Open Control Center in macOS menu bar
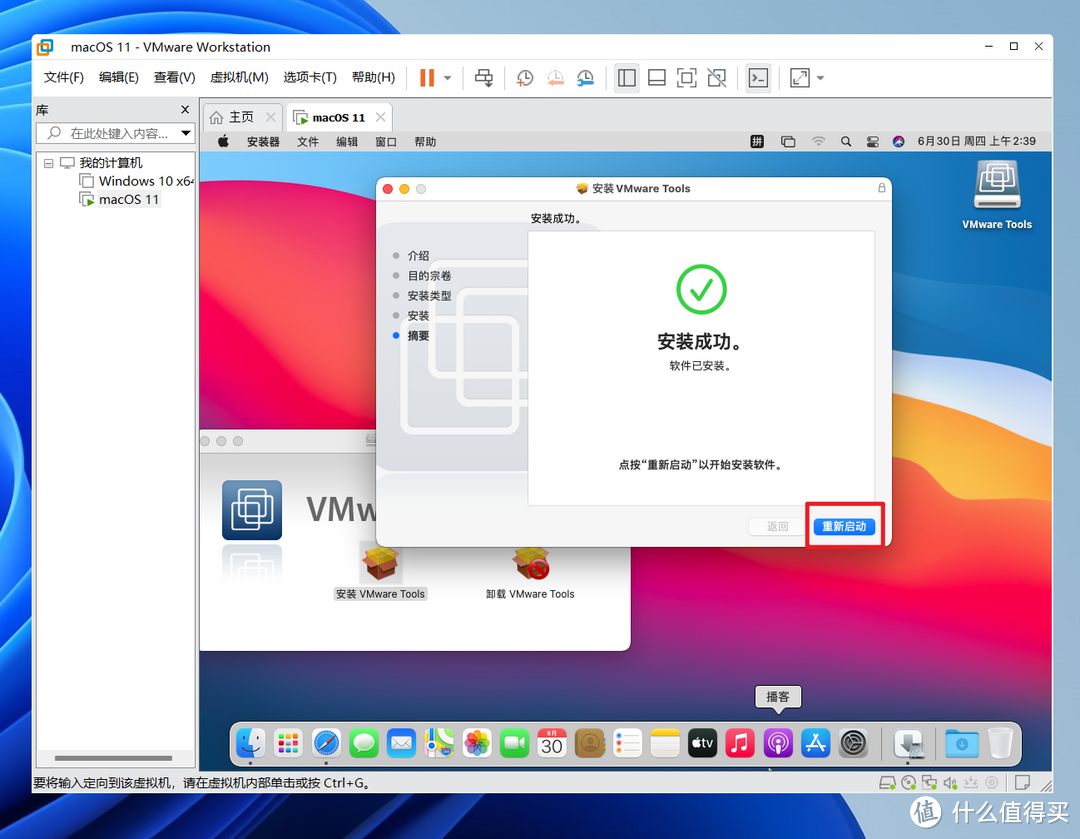 point(873,141)
